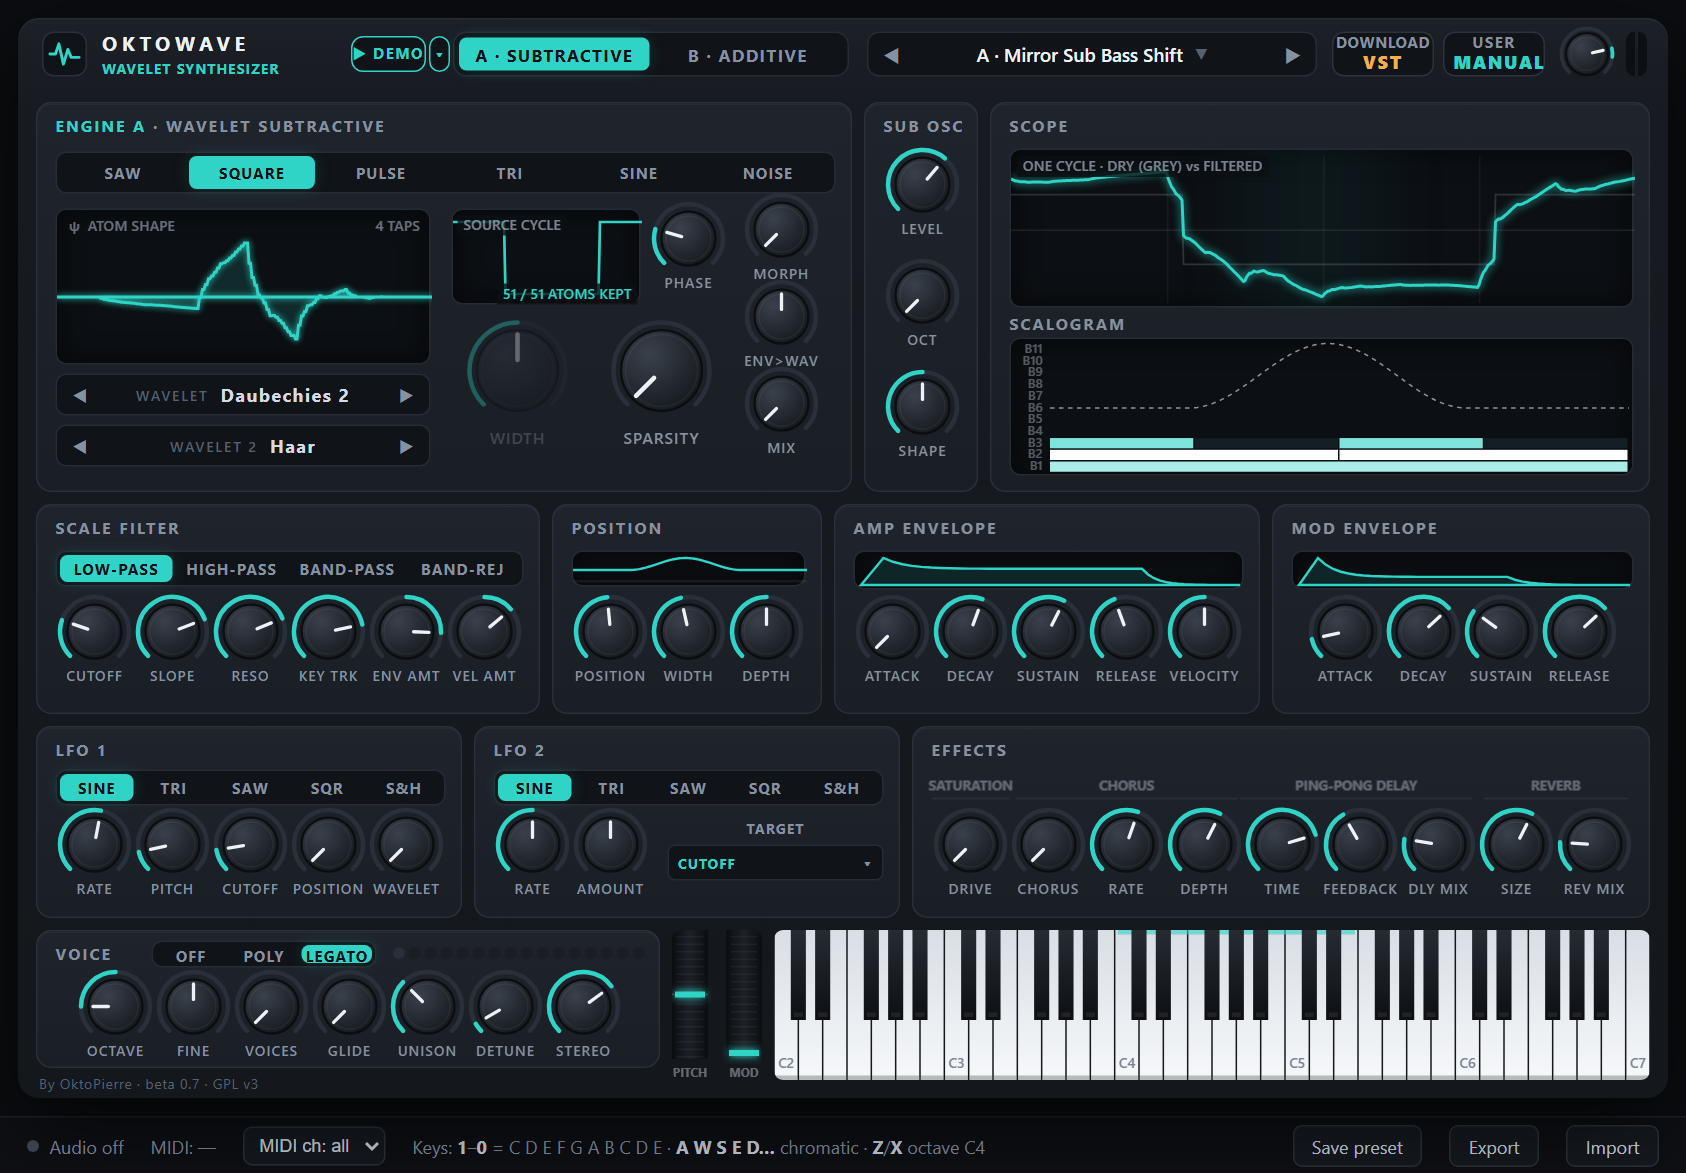The height and width of the screenshot is (1173, 1686).
Task: Select the High-Pass scale filter type
Action: point(231,569)
